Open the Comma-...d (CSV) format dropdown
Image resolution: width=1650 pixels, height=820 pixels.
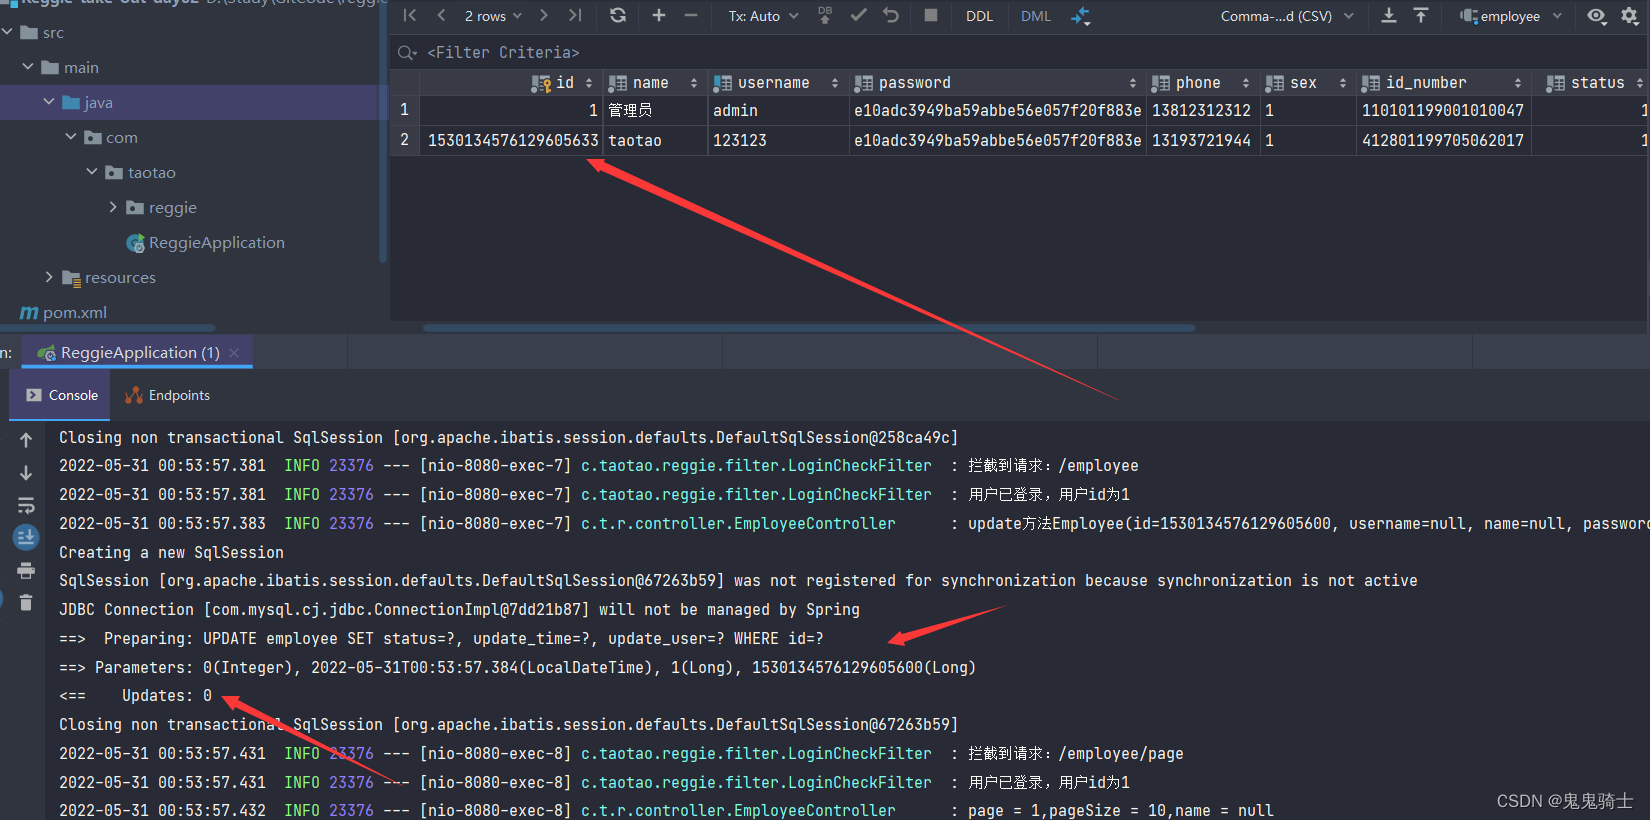tap(1287, 16)
